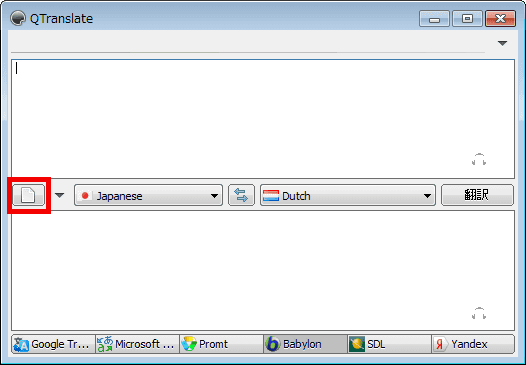Click the QTranslate title bar app icon
Viewport: 526px width, 365px height.
point(17,18)
